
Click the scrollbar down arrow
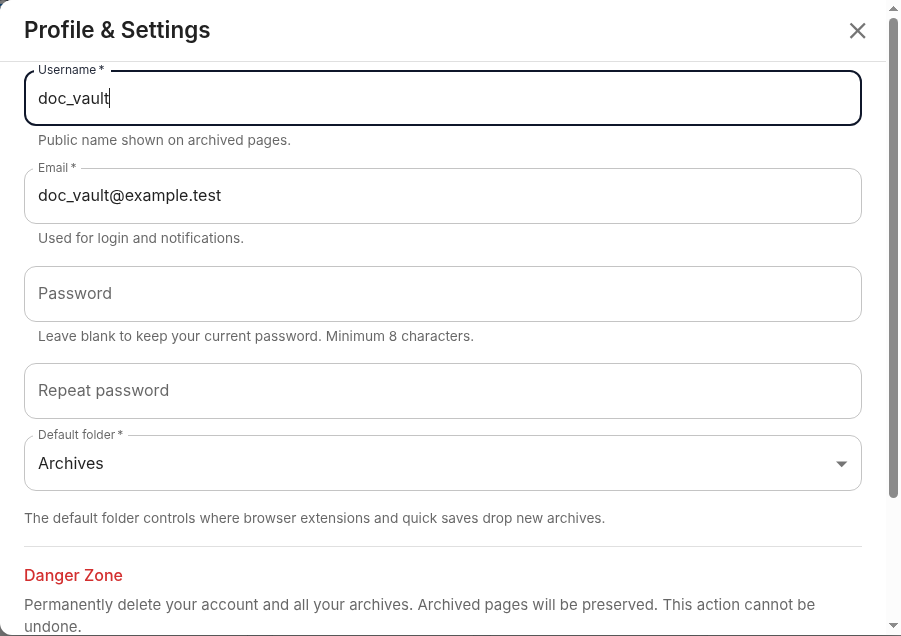click(893, 626)
